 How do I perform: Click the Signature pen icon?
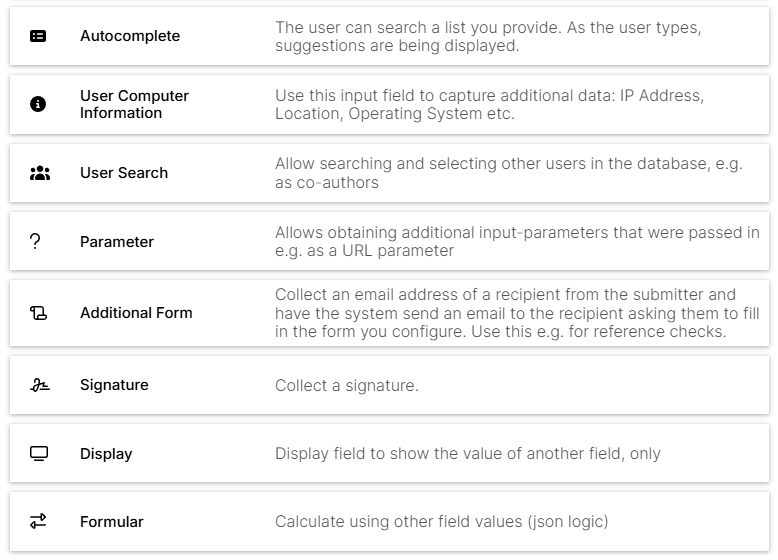40,385
